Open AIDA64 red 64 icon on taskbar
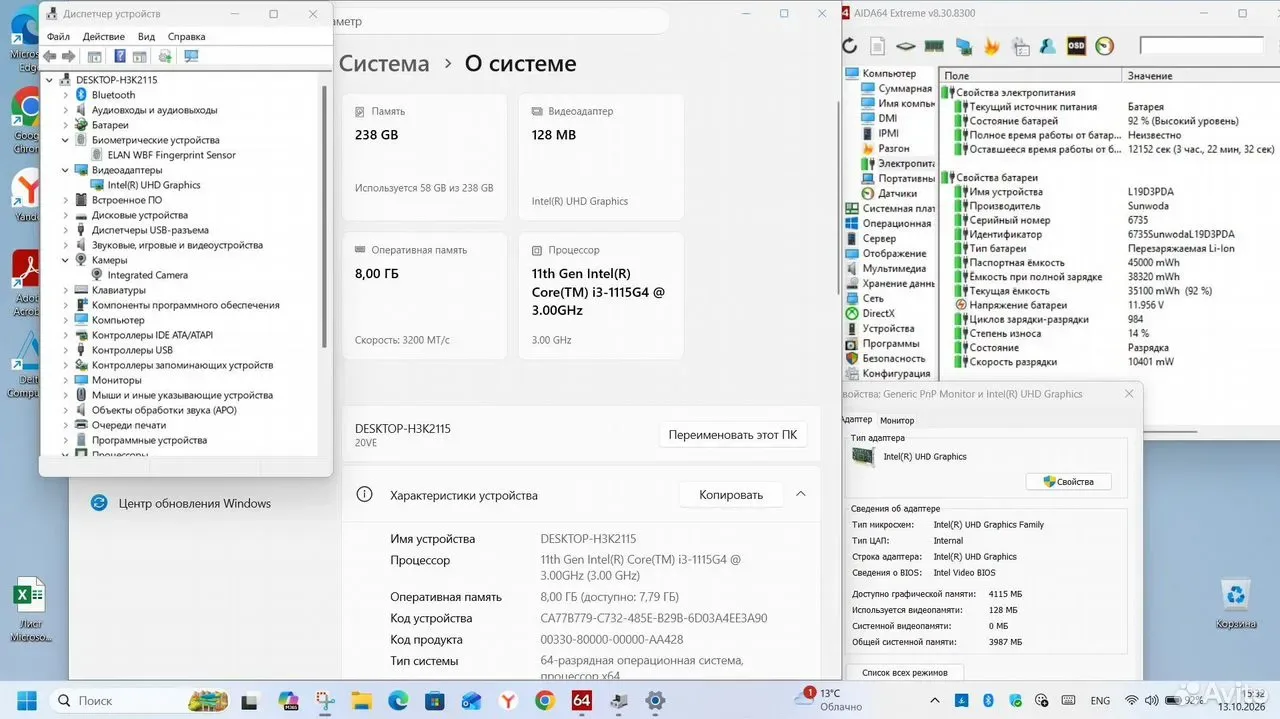1280x719 pixels. tap(581, 701)
